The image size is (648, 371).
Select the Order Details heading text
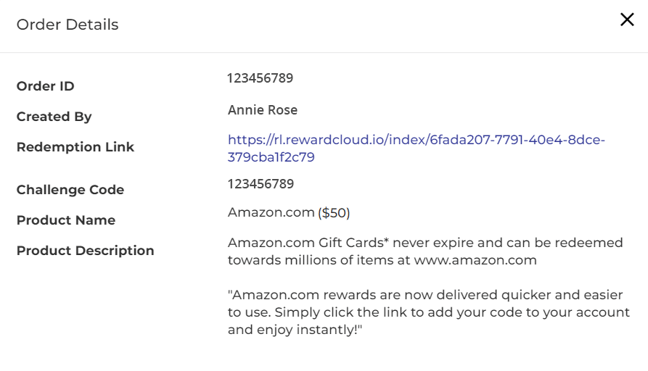click(67, 25)
